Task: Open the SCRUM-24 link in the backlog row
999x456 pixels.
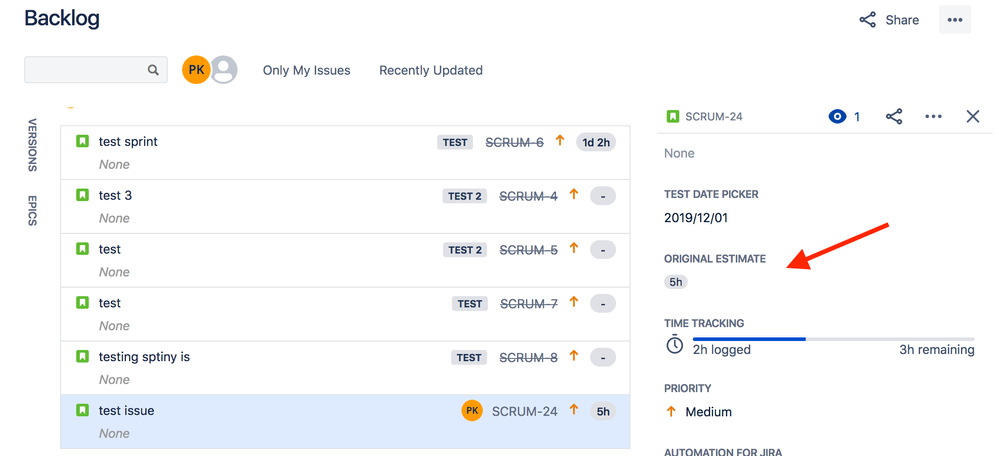Action: click(524, 411)
